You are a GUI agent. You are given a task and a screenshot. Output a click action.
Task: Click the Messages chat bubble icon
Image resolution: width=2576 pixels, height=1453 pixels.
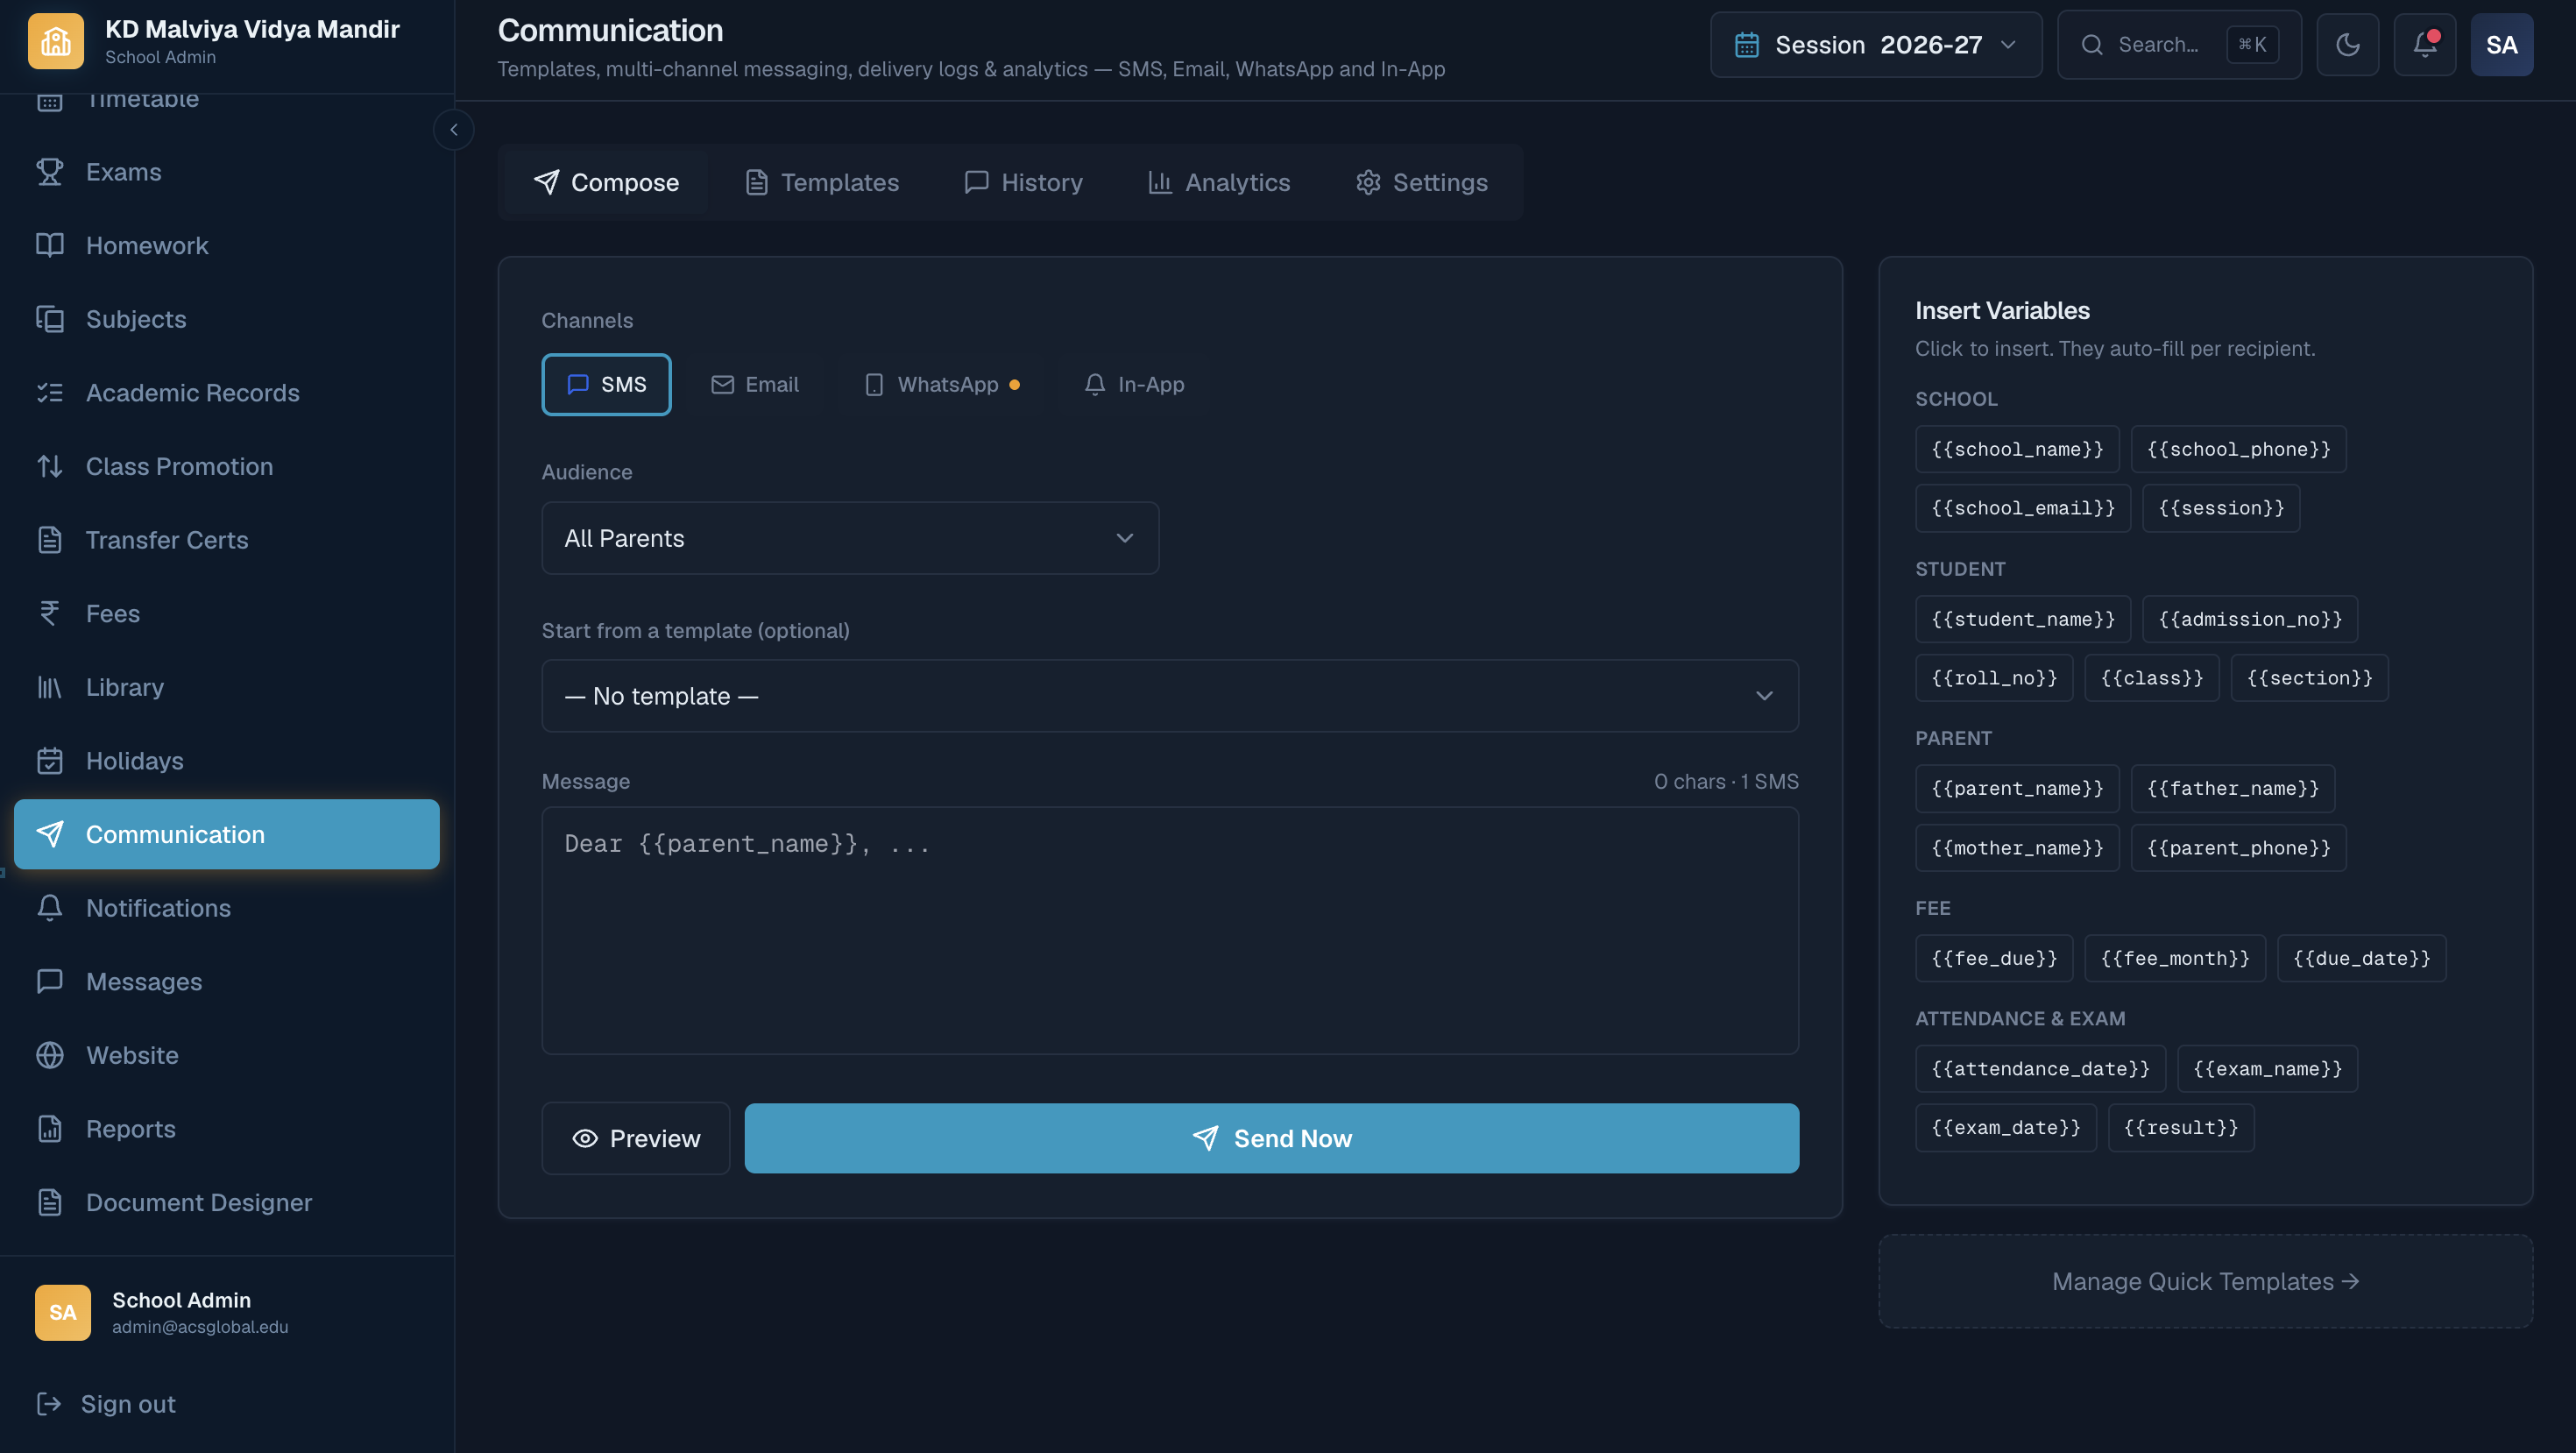(x=50, y=981)
